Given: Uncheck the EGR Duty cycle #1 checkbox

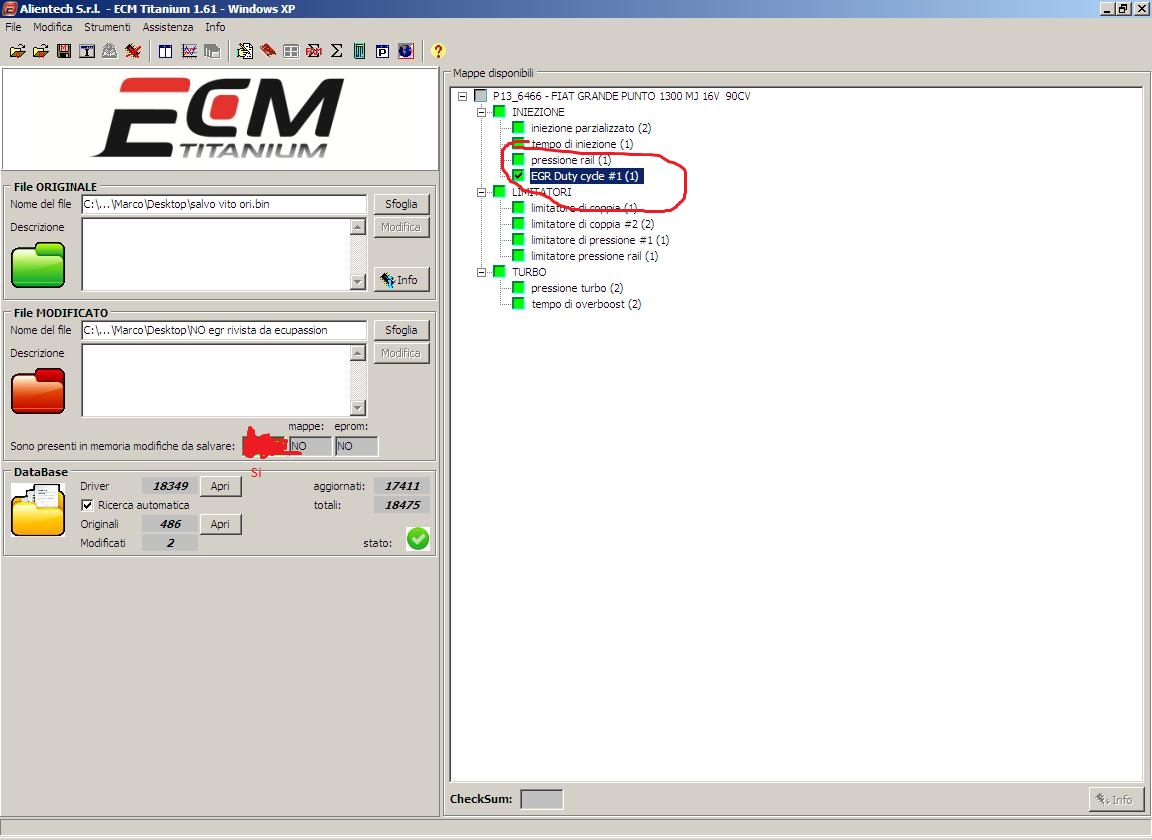Looking at the screenshot, I should click(x=519, y=176).
